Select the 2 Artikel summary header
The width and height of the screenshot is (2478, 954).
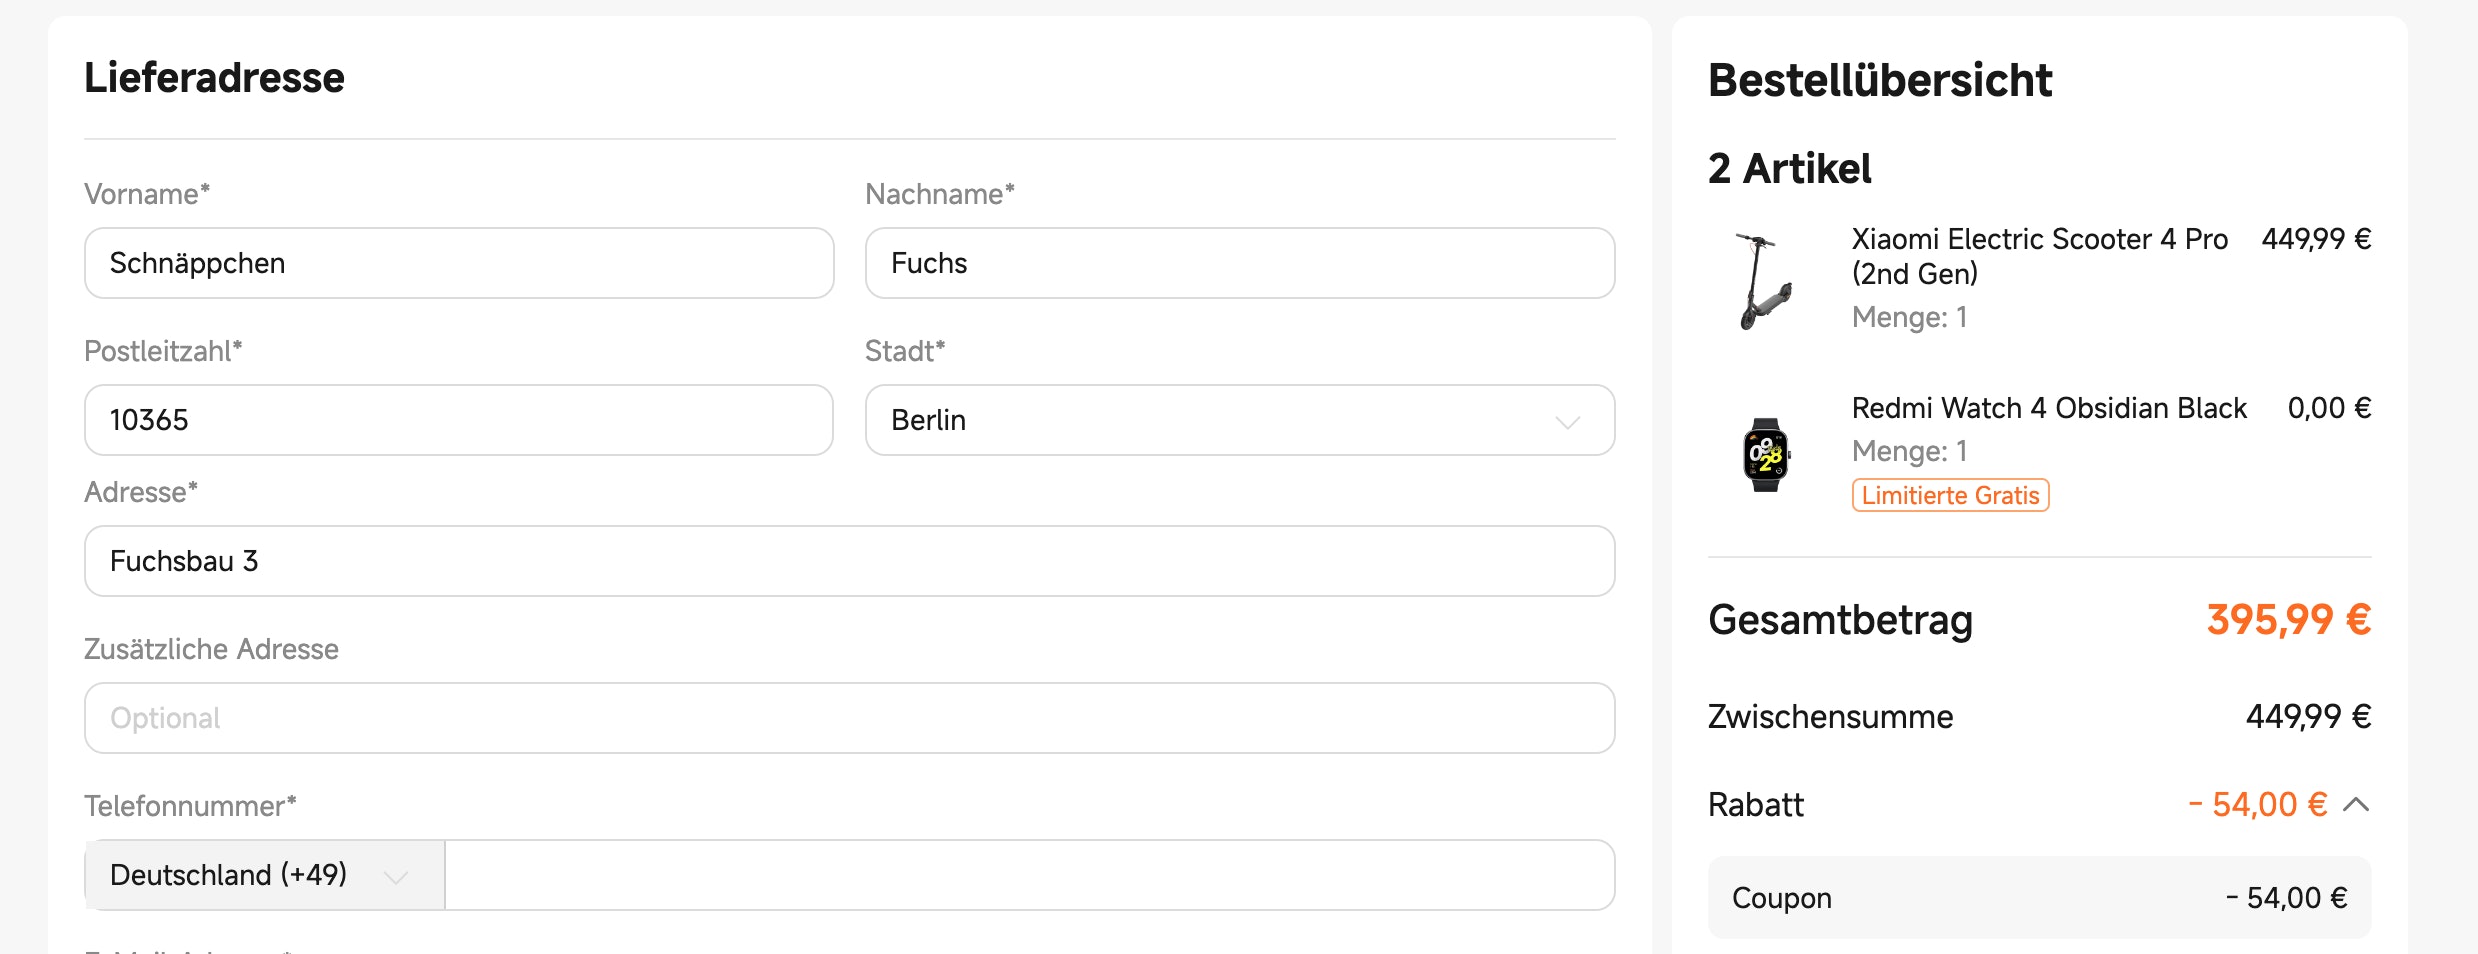[1789, 167]
